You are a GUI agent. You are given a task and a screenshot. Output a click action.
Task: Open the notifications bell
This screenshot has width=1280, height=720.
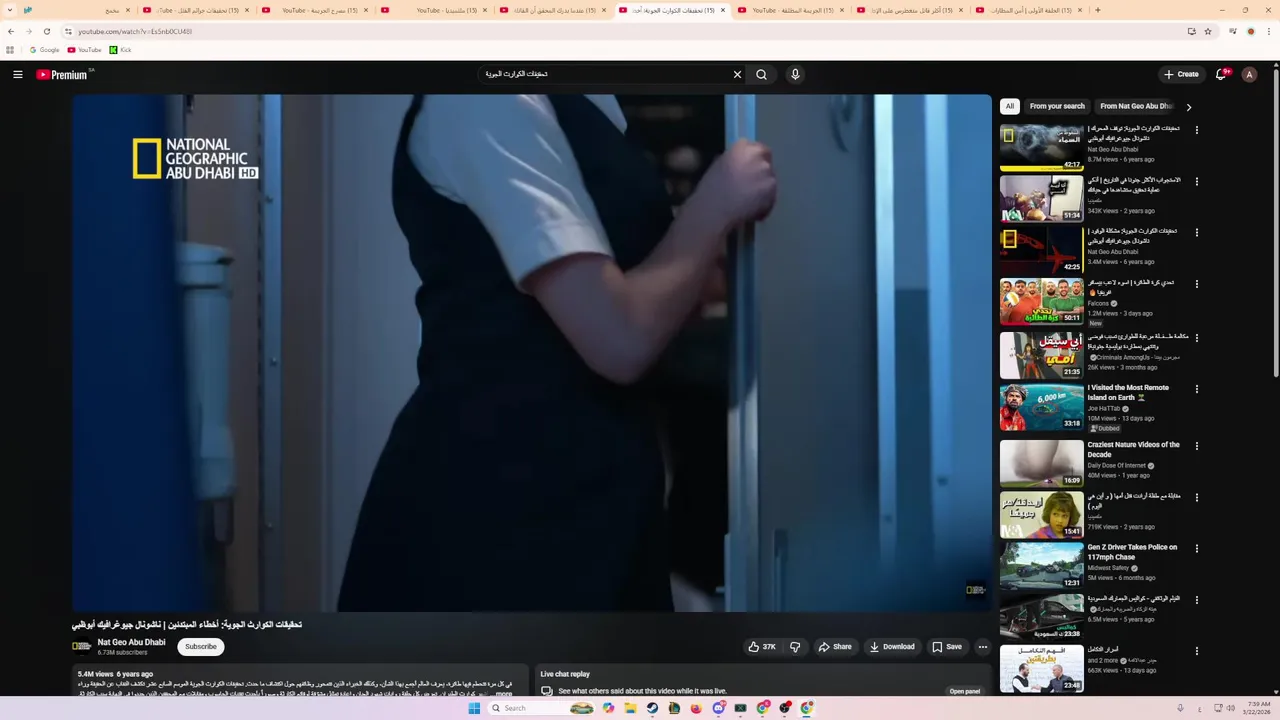pos(1221,74)
